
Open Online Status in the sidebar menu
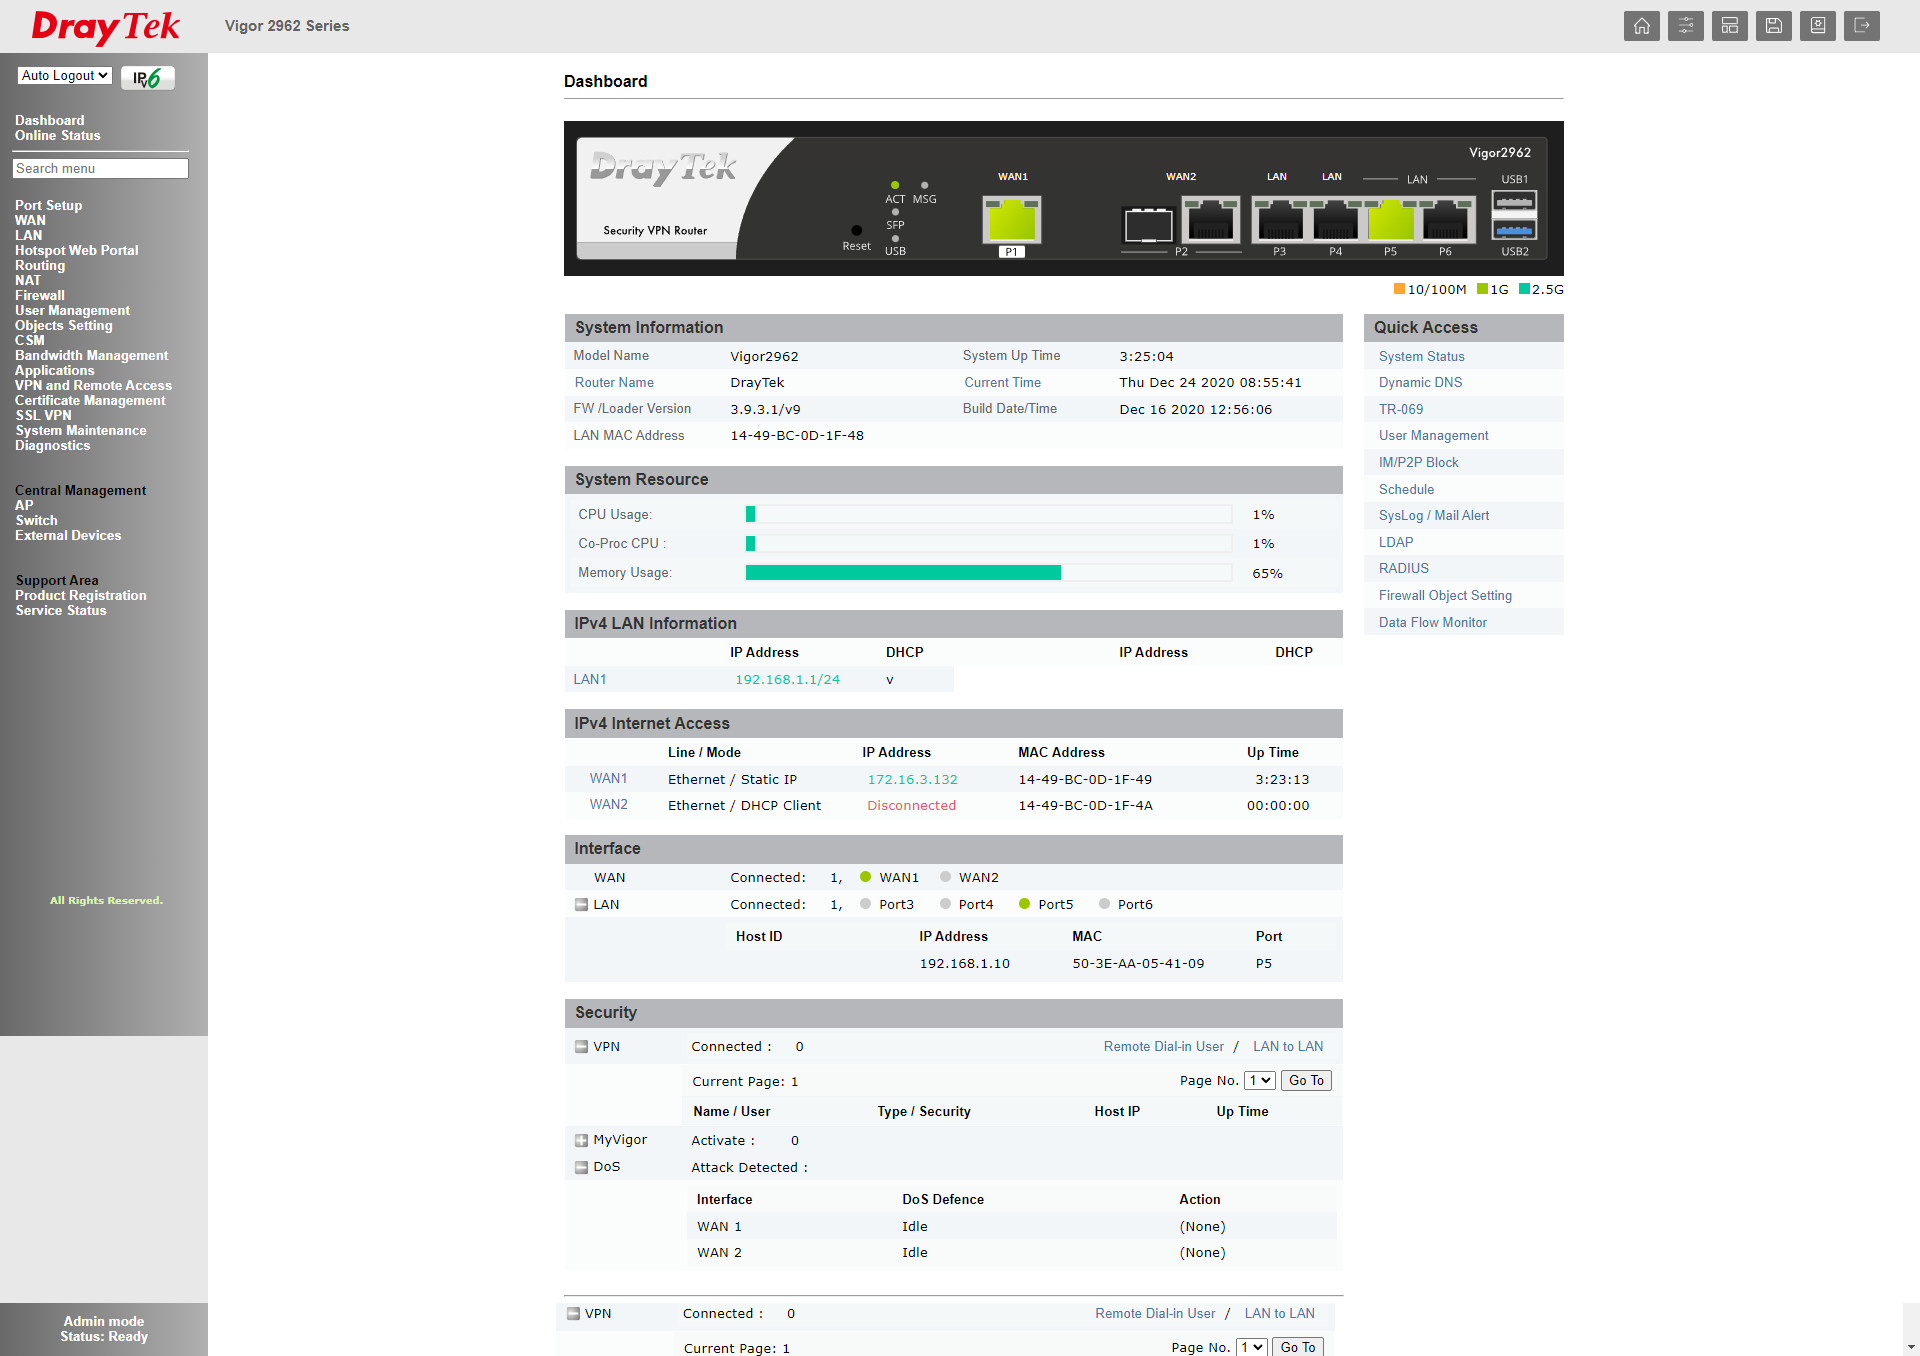pyautogui.click(x=57, y=136)
